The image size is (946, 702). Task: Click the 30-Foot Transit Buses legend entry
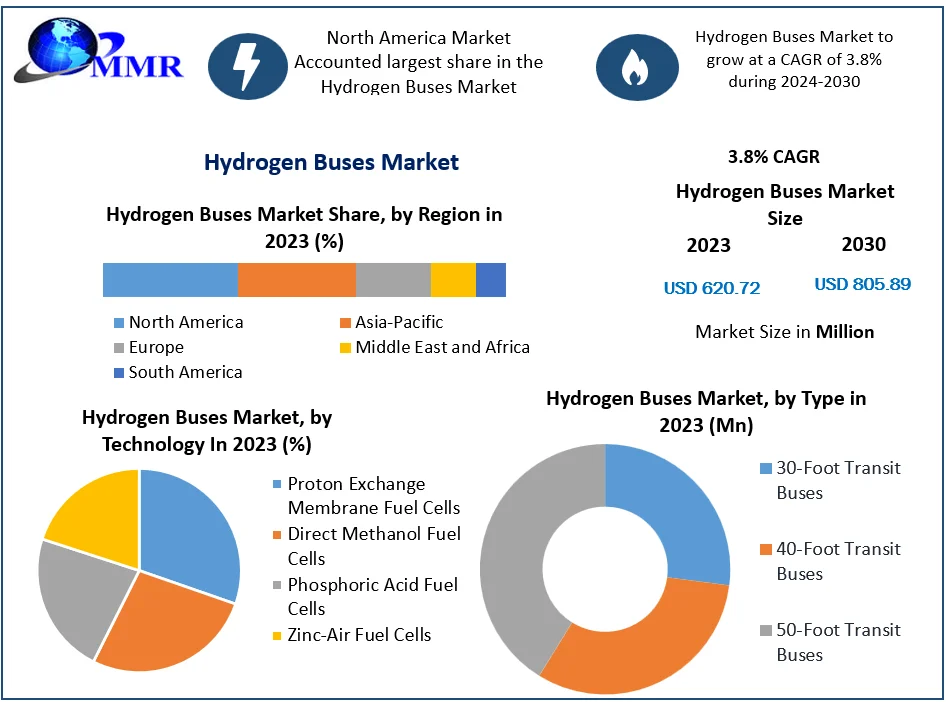click(826, 480)
